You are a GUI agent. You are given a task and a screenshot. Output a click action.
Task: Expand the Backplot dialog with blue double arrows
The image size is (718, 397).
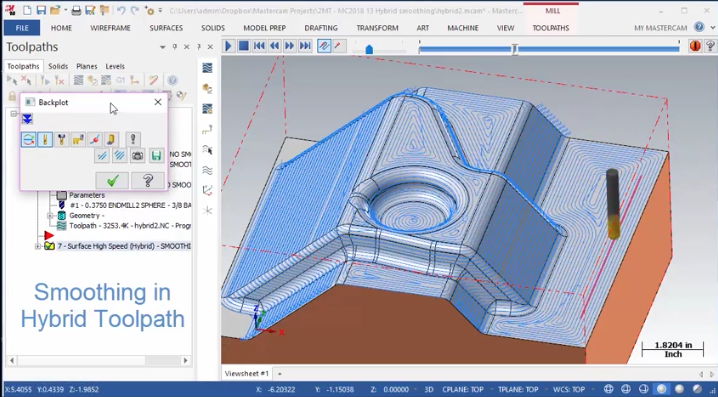27,120
